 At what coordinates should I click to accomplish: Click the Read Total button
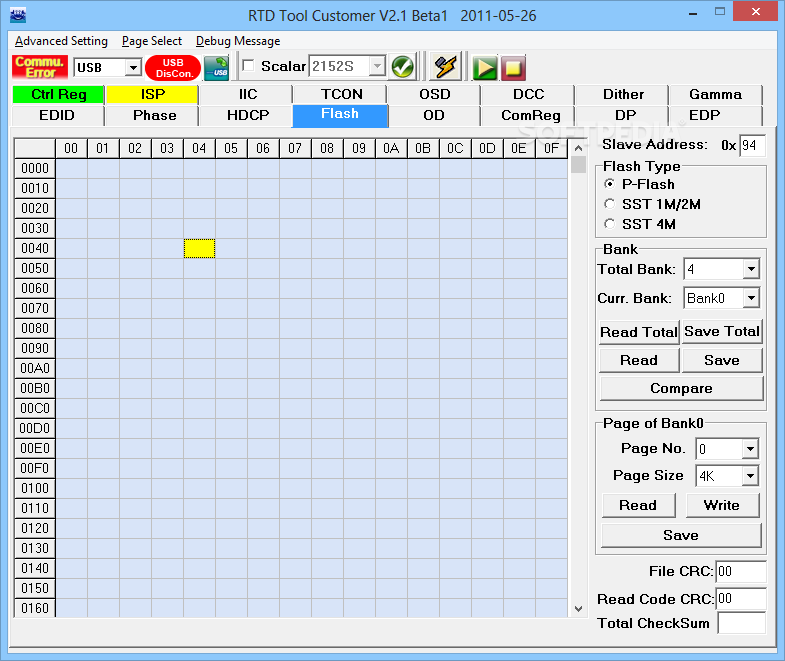click(x=639, y=332)
